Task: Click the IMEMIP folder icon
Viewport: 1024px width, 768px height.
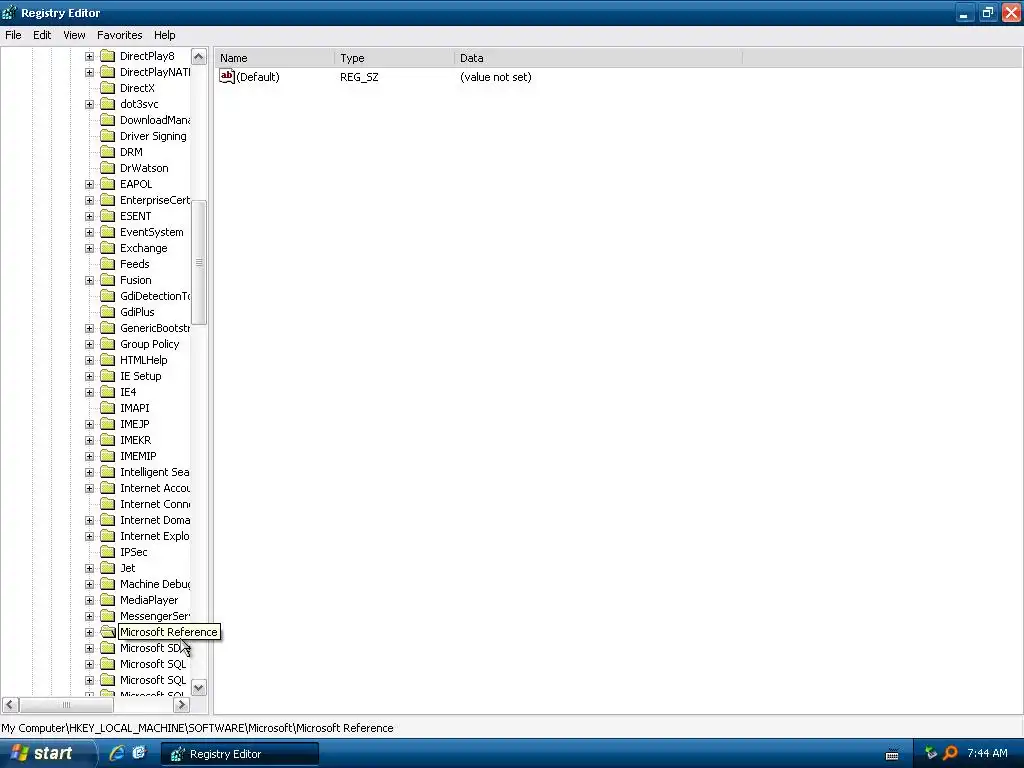Action: click(x=108, y=456)
